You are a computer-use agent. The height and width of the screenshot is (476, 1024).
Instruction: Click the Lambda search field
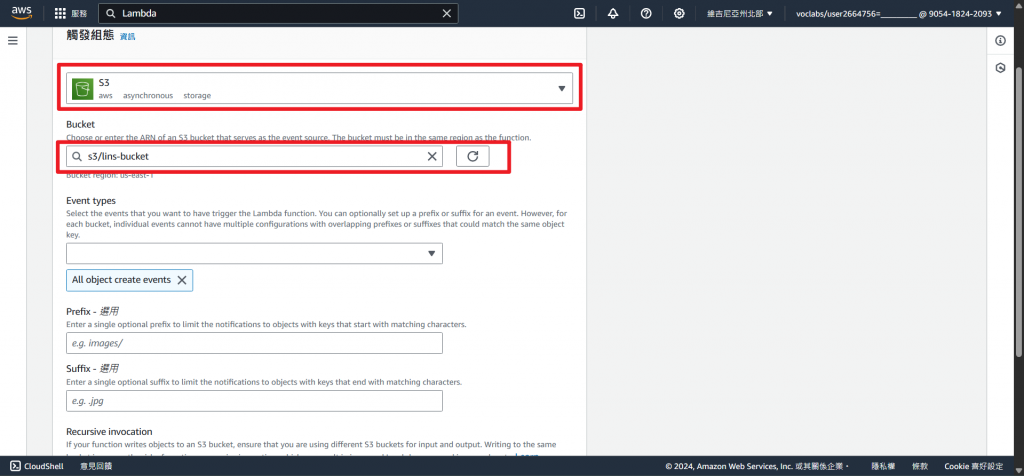[x=278, y=14]
